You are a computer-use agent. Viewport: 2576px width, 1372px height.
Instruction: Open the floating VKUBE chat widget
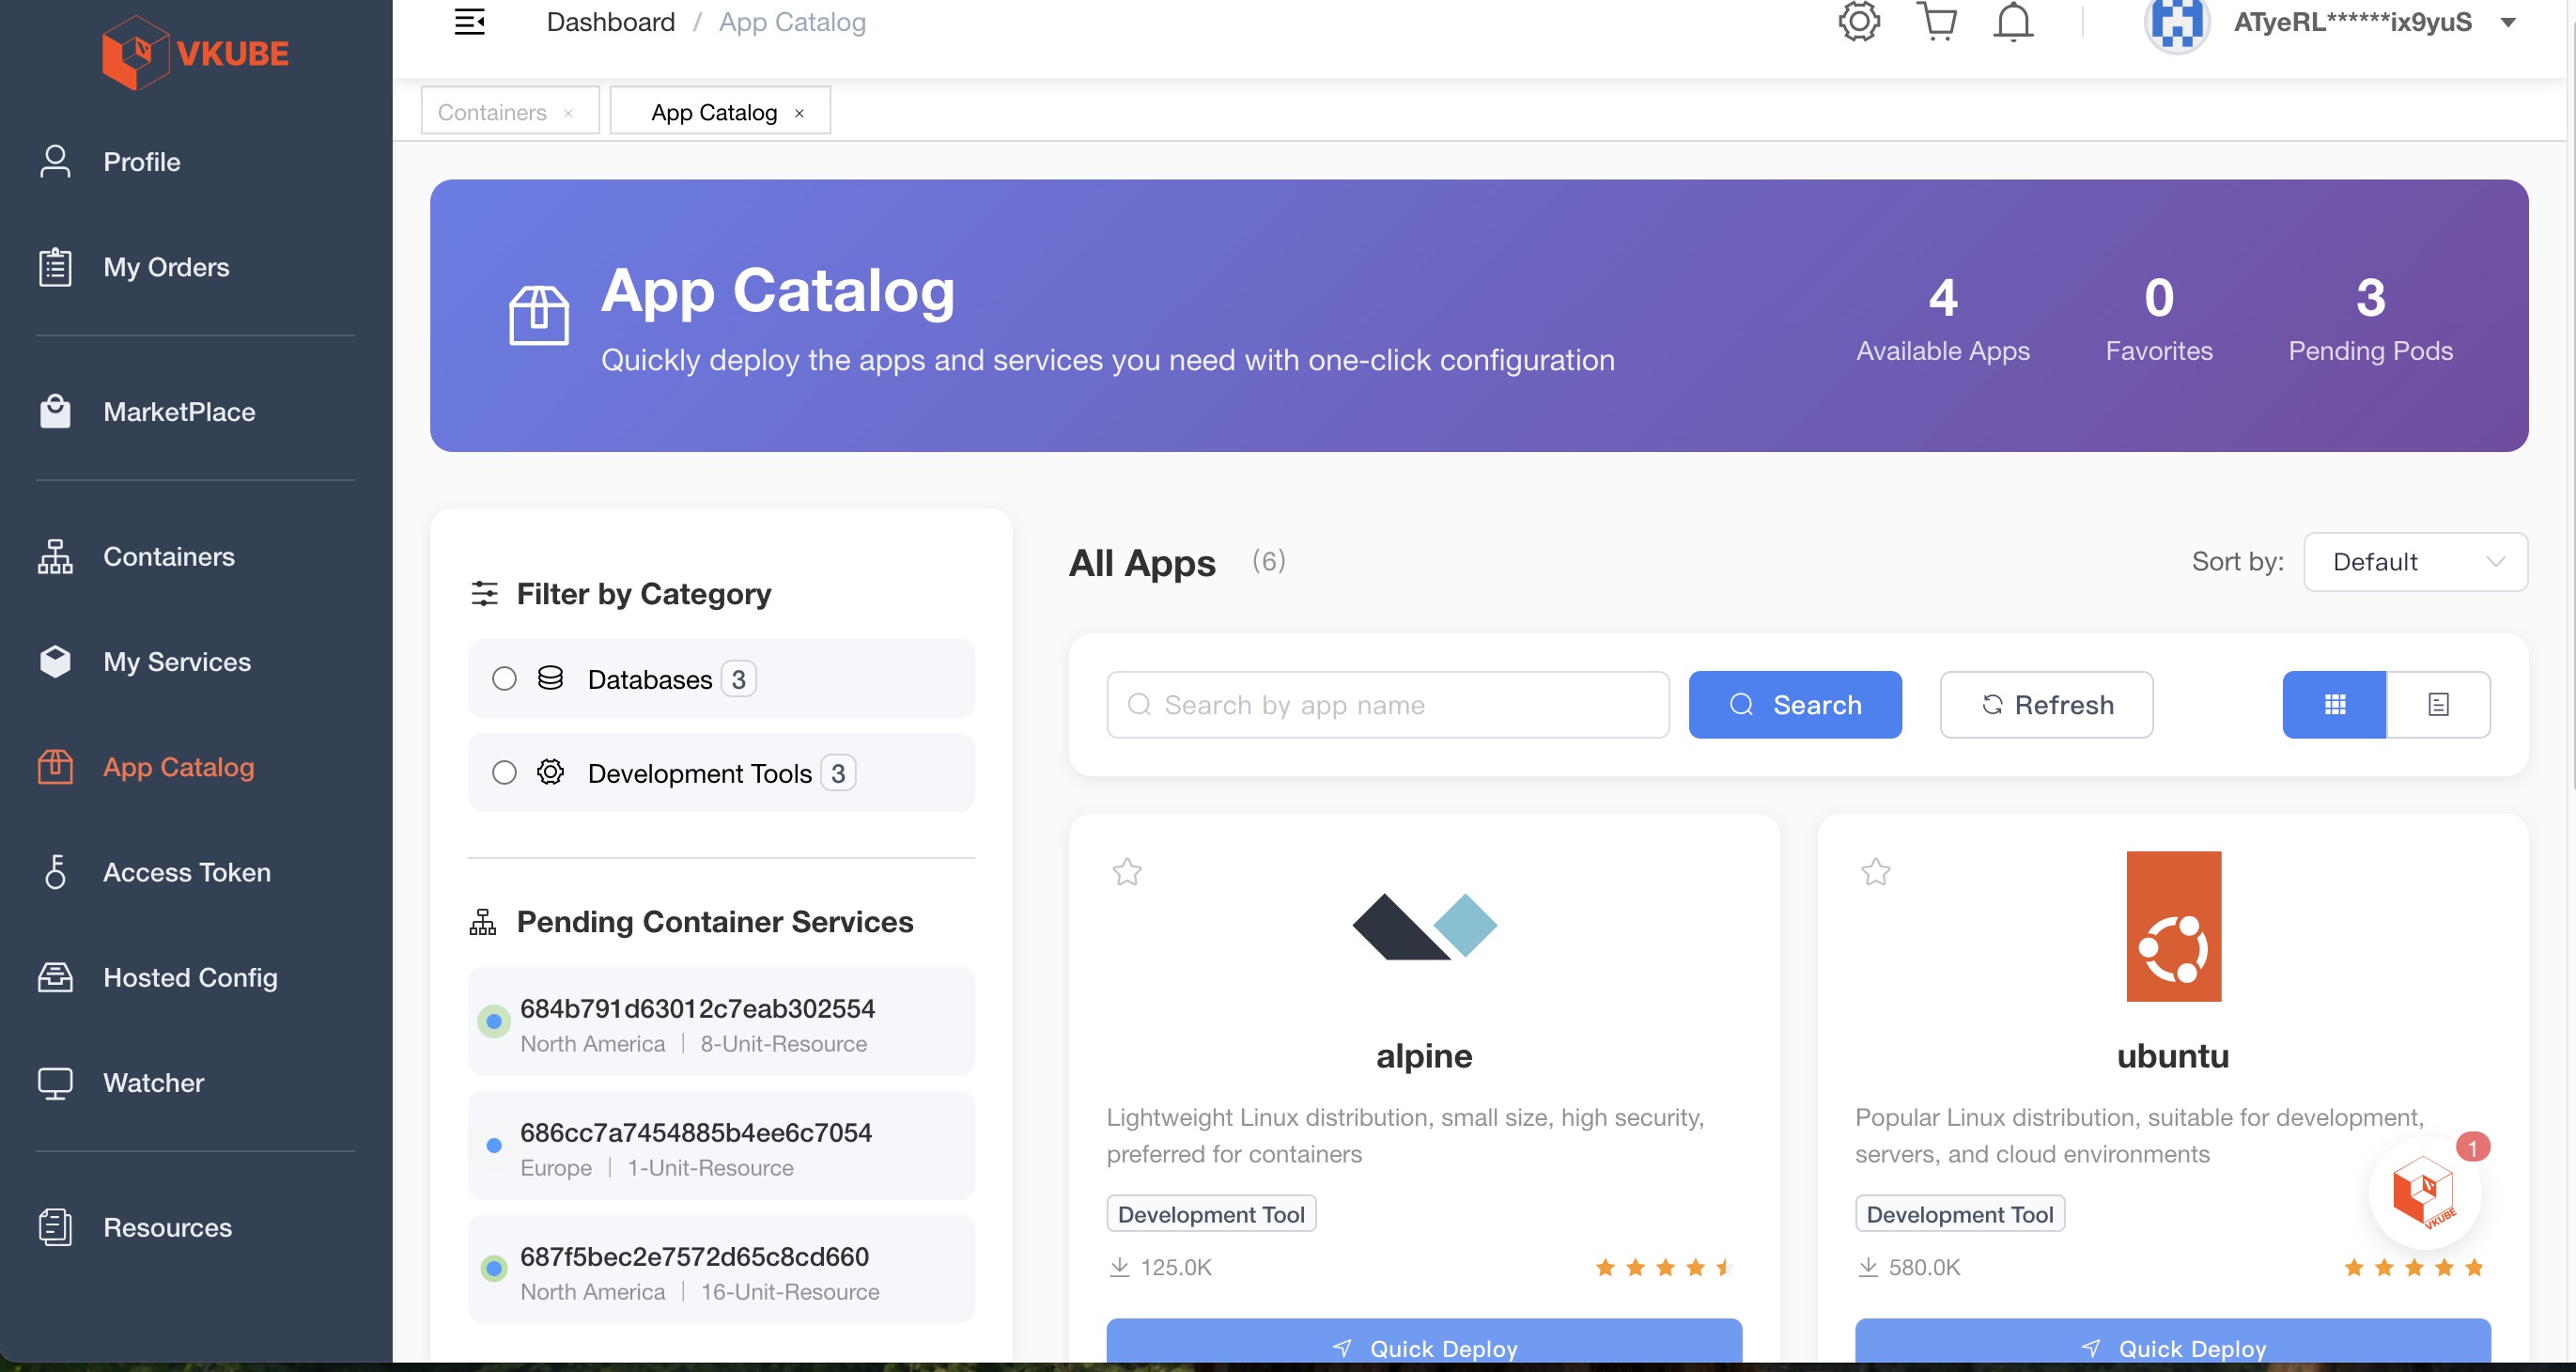tap(2424, 1192)
